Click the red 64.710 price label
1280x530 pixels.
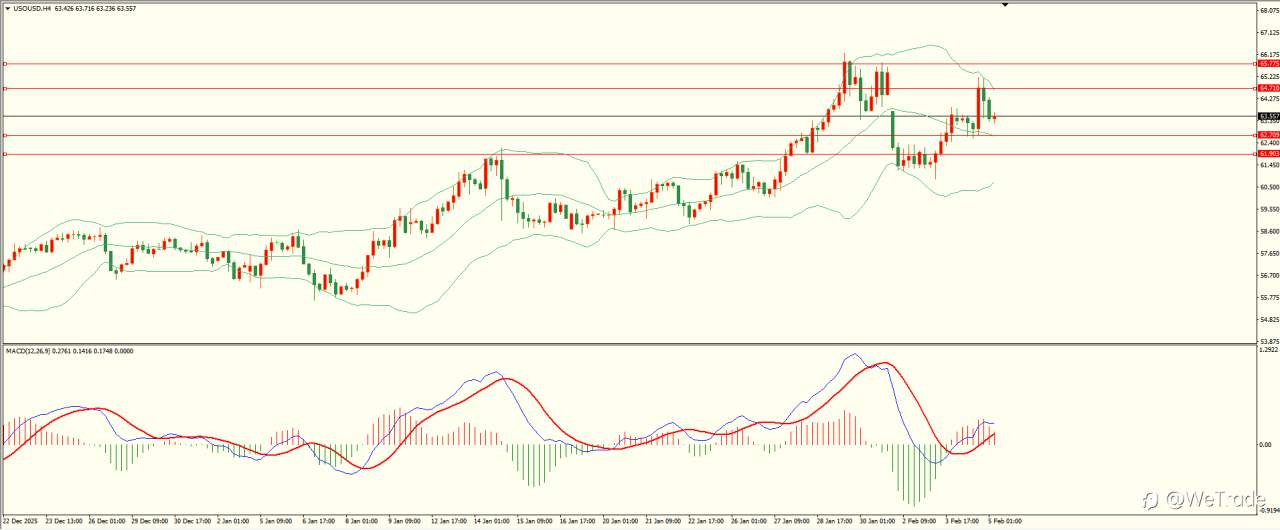pos(1269,88)
